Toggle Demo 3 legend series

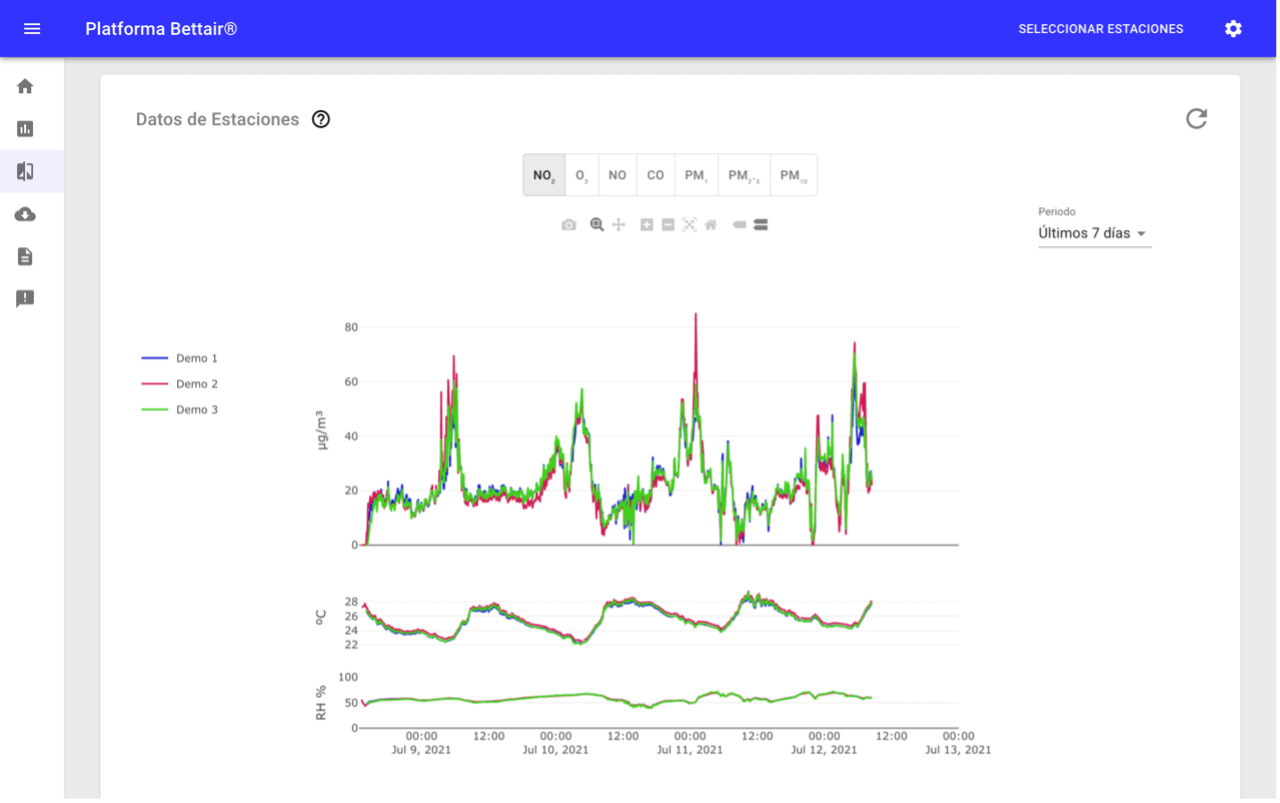coord(180,410)
